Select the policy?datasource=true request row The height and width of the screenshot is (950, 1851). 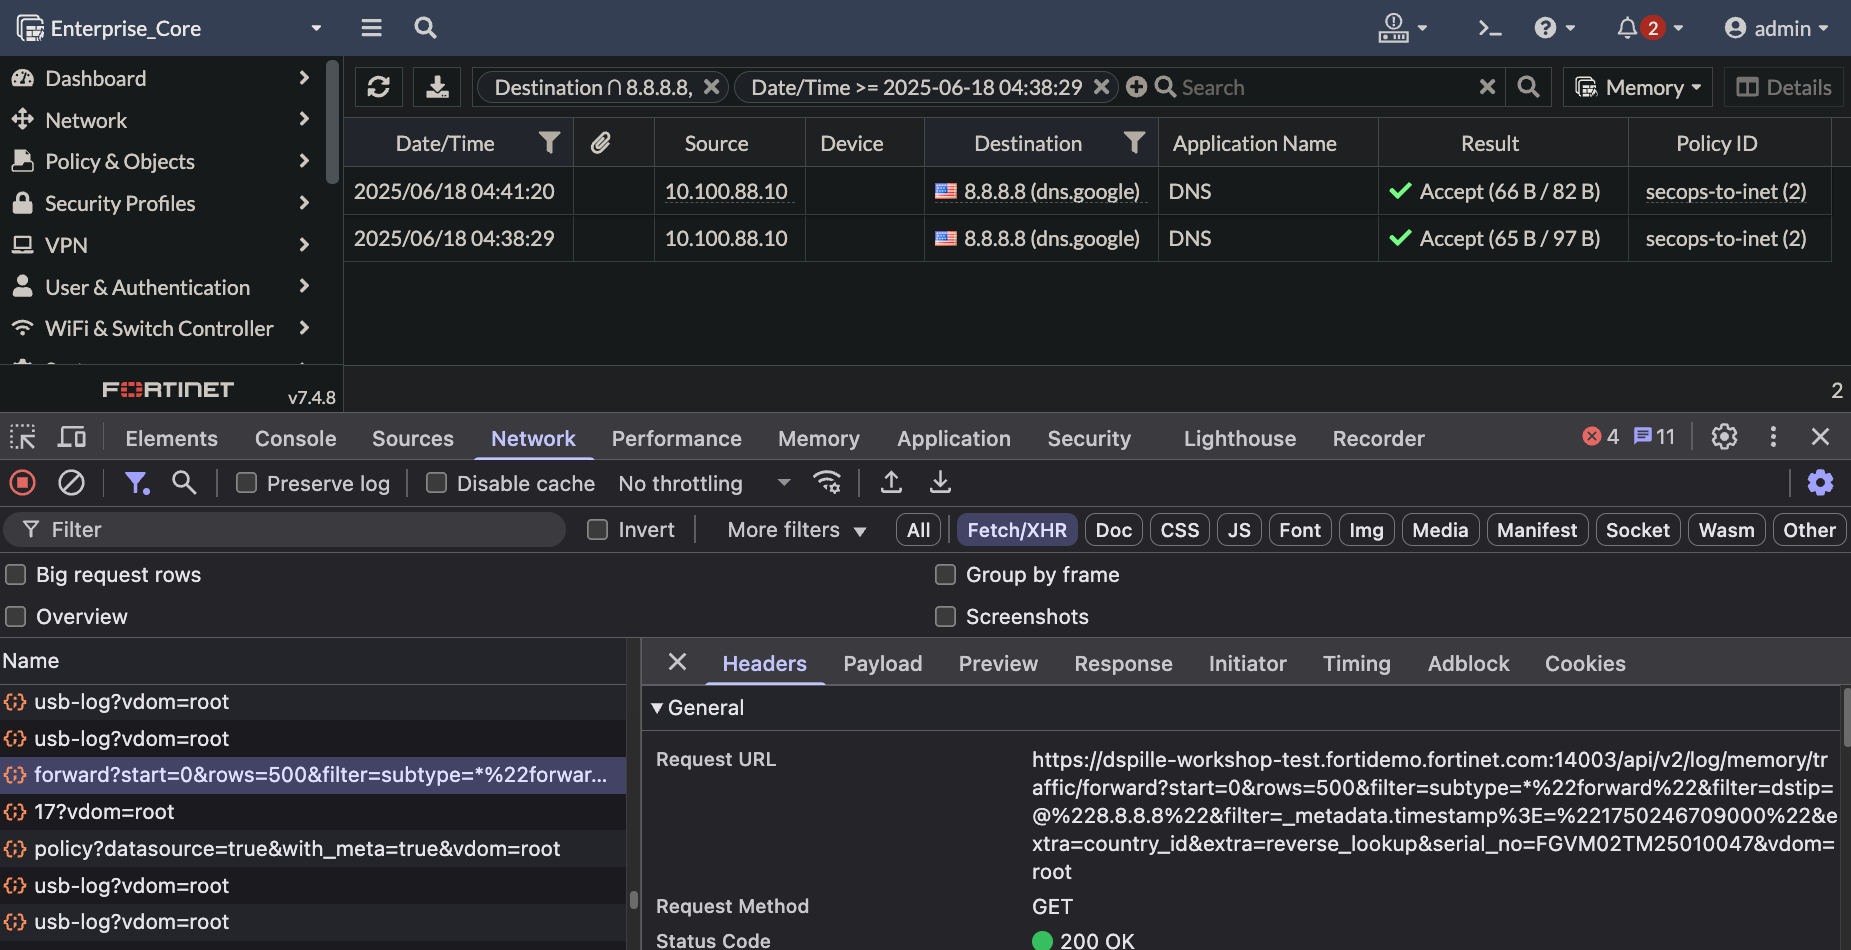tap(313, 849)
